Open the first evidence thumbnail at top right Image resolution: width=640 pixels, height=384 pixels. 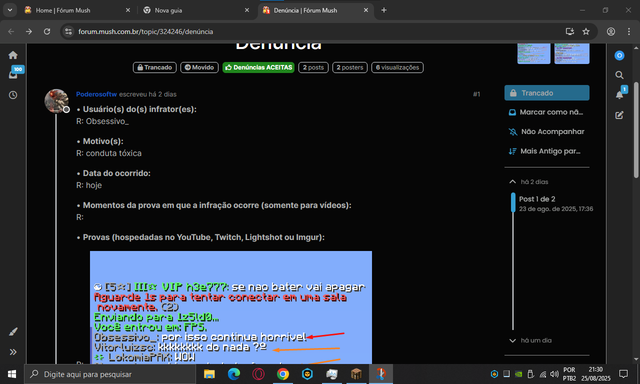(x=534, y=53)
